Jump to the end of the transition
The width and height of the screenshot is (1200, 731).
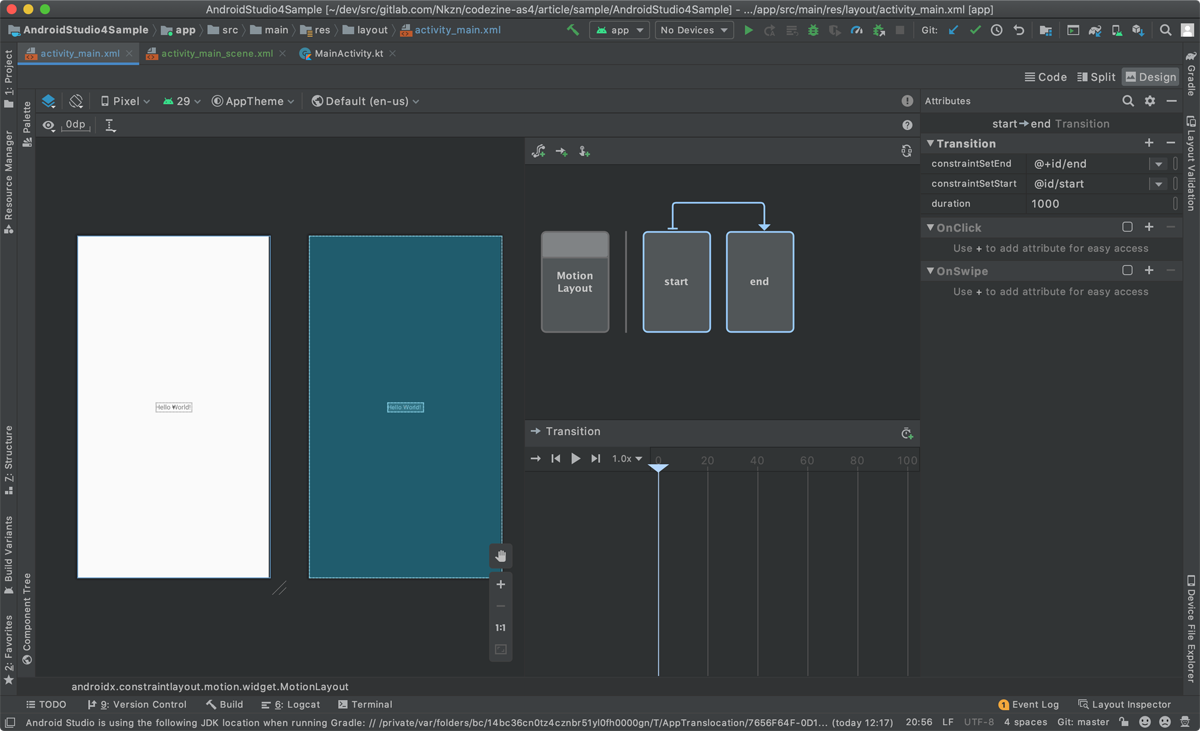point(596,459)
